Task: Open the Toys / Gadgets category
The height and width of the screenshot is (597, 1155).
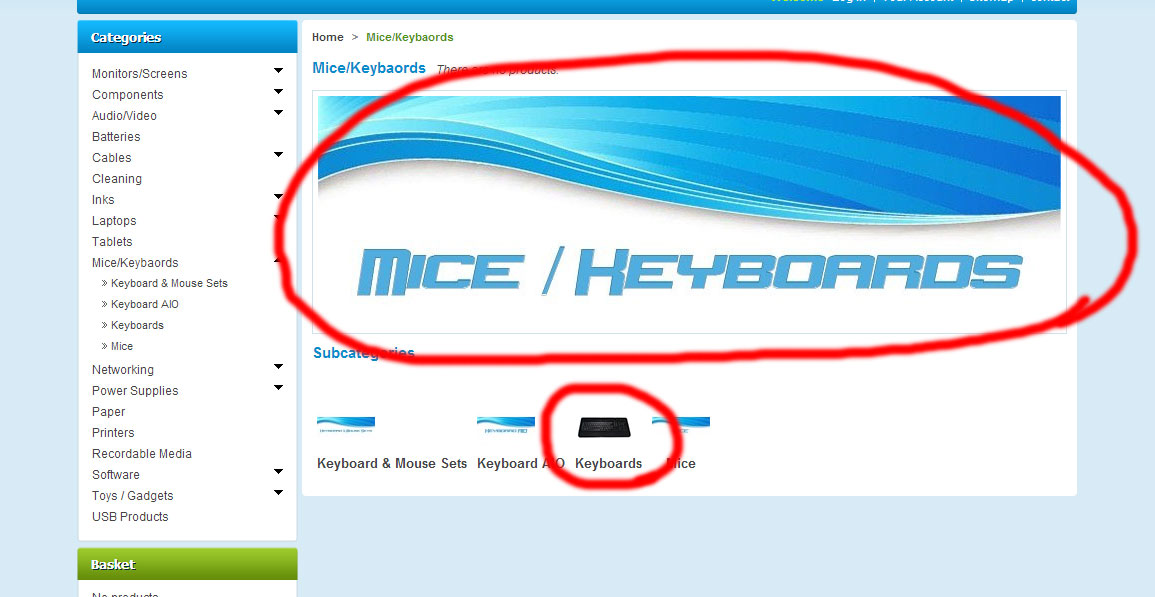Action: (133, 496)
